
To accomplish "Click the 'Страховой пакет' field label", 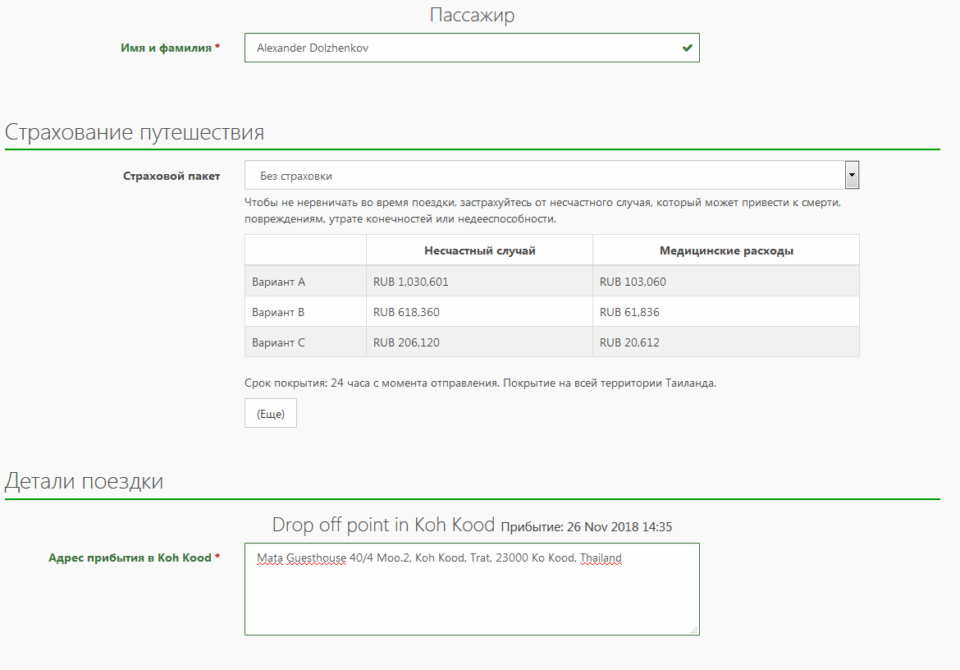I will [x=171, y=176].
